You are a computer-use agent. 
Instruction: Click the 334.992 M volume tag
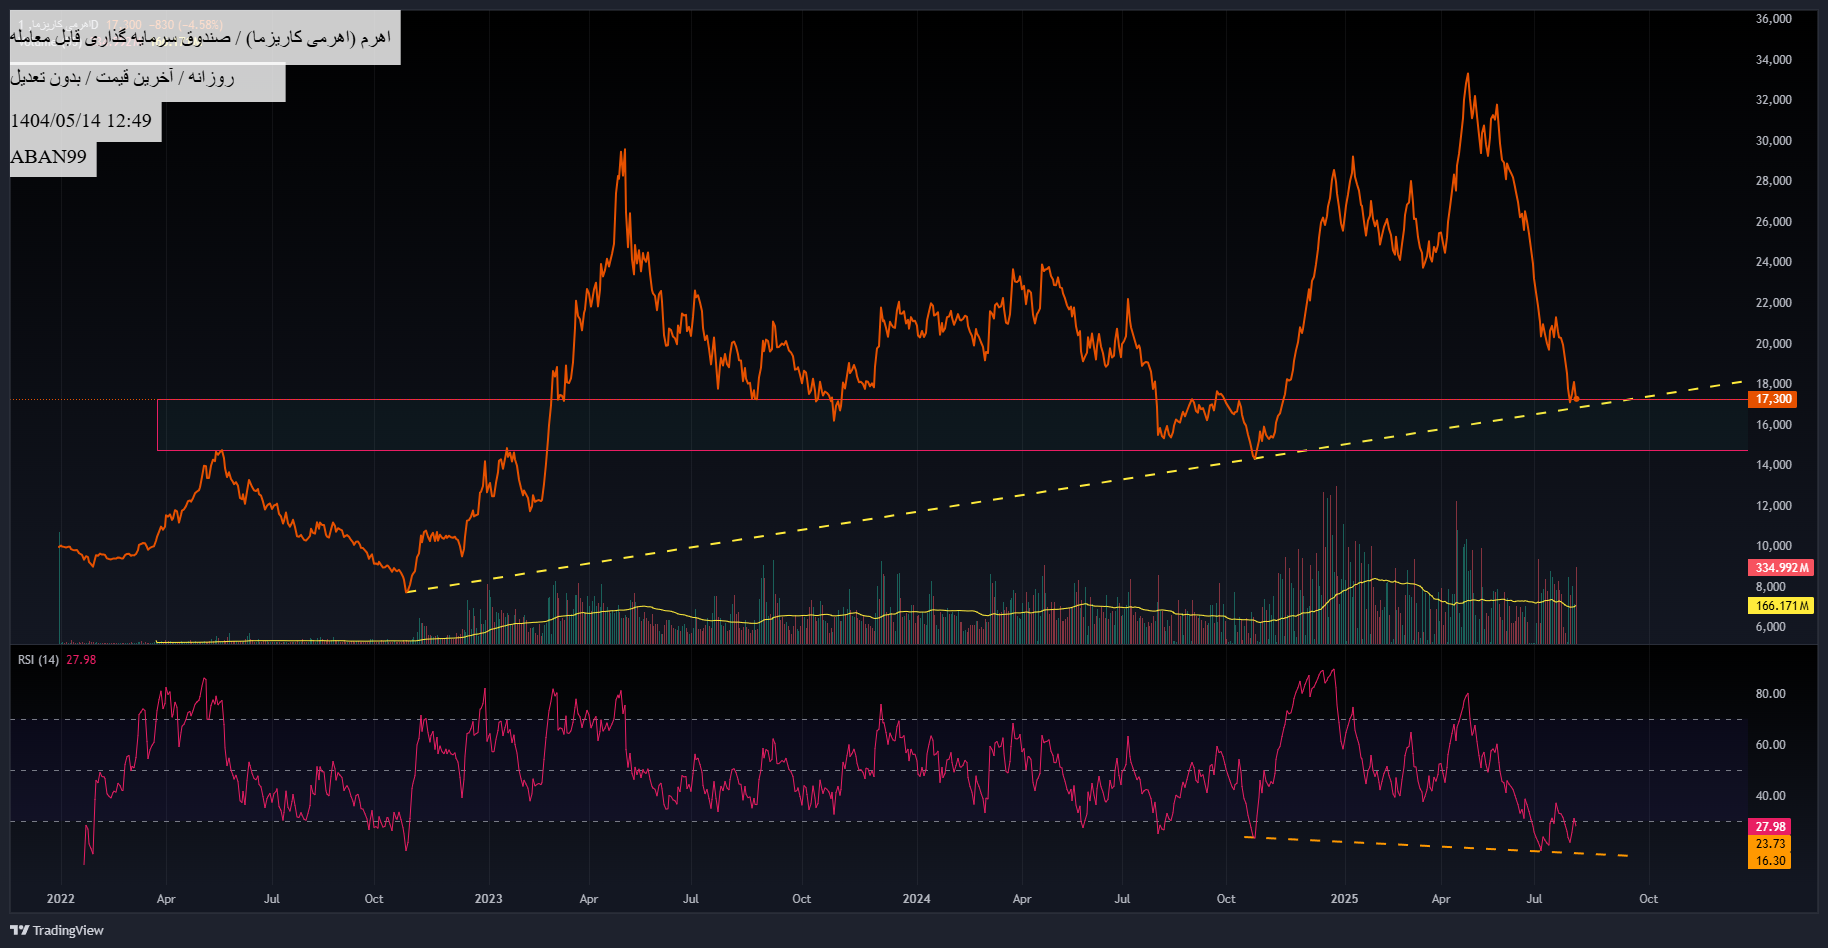point(1781,568)
